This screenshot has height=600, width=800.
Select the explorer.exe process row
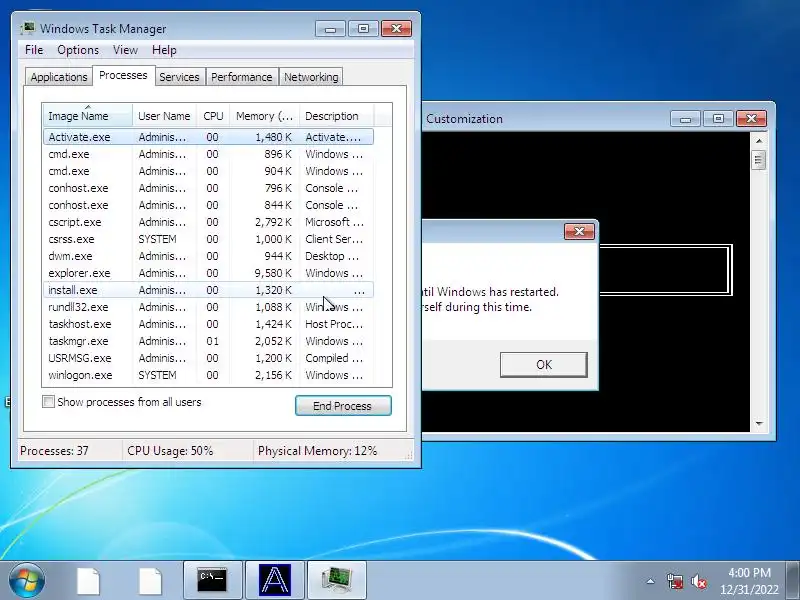209,273
